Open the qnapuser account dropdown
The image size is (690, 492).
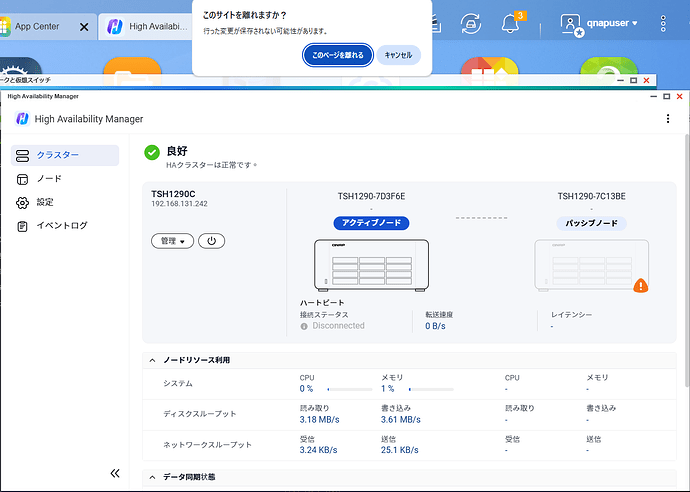[x=599, y=22]
